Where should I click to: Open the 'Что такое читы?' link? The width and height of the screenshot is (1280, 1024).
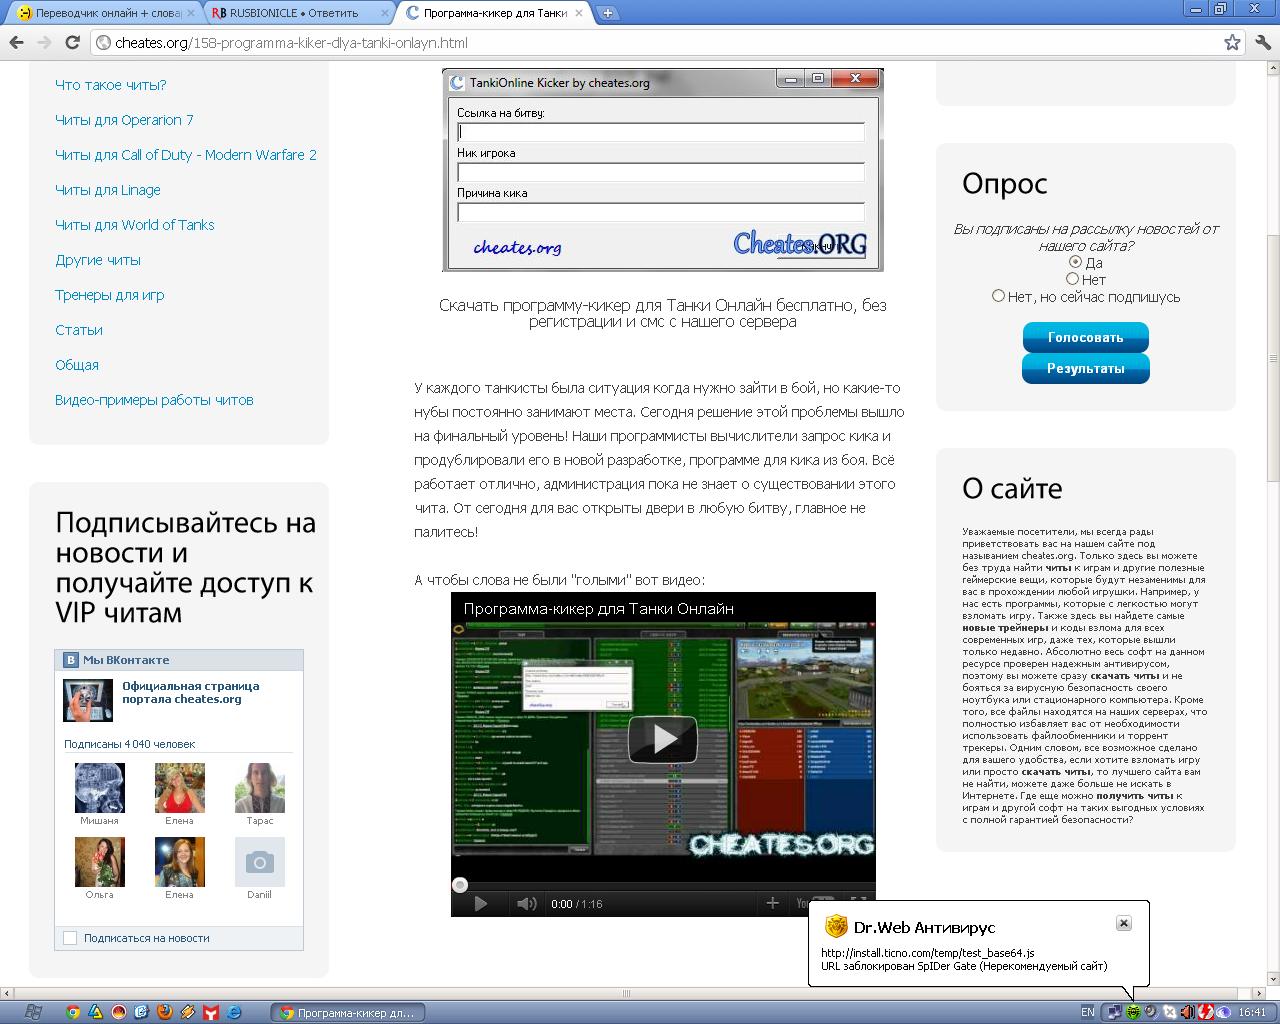pos(111,85)
